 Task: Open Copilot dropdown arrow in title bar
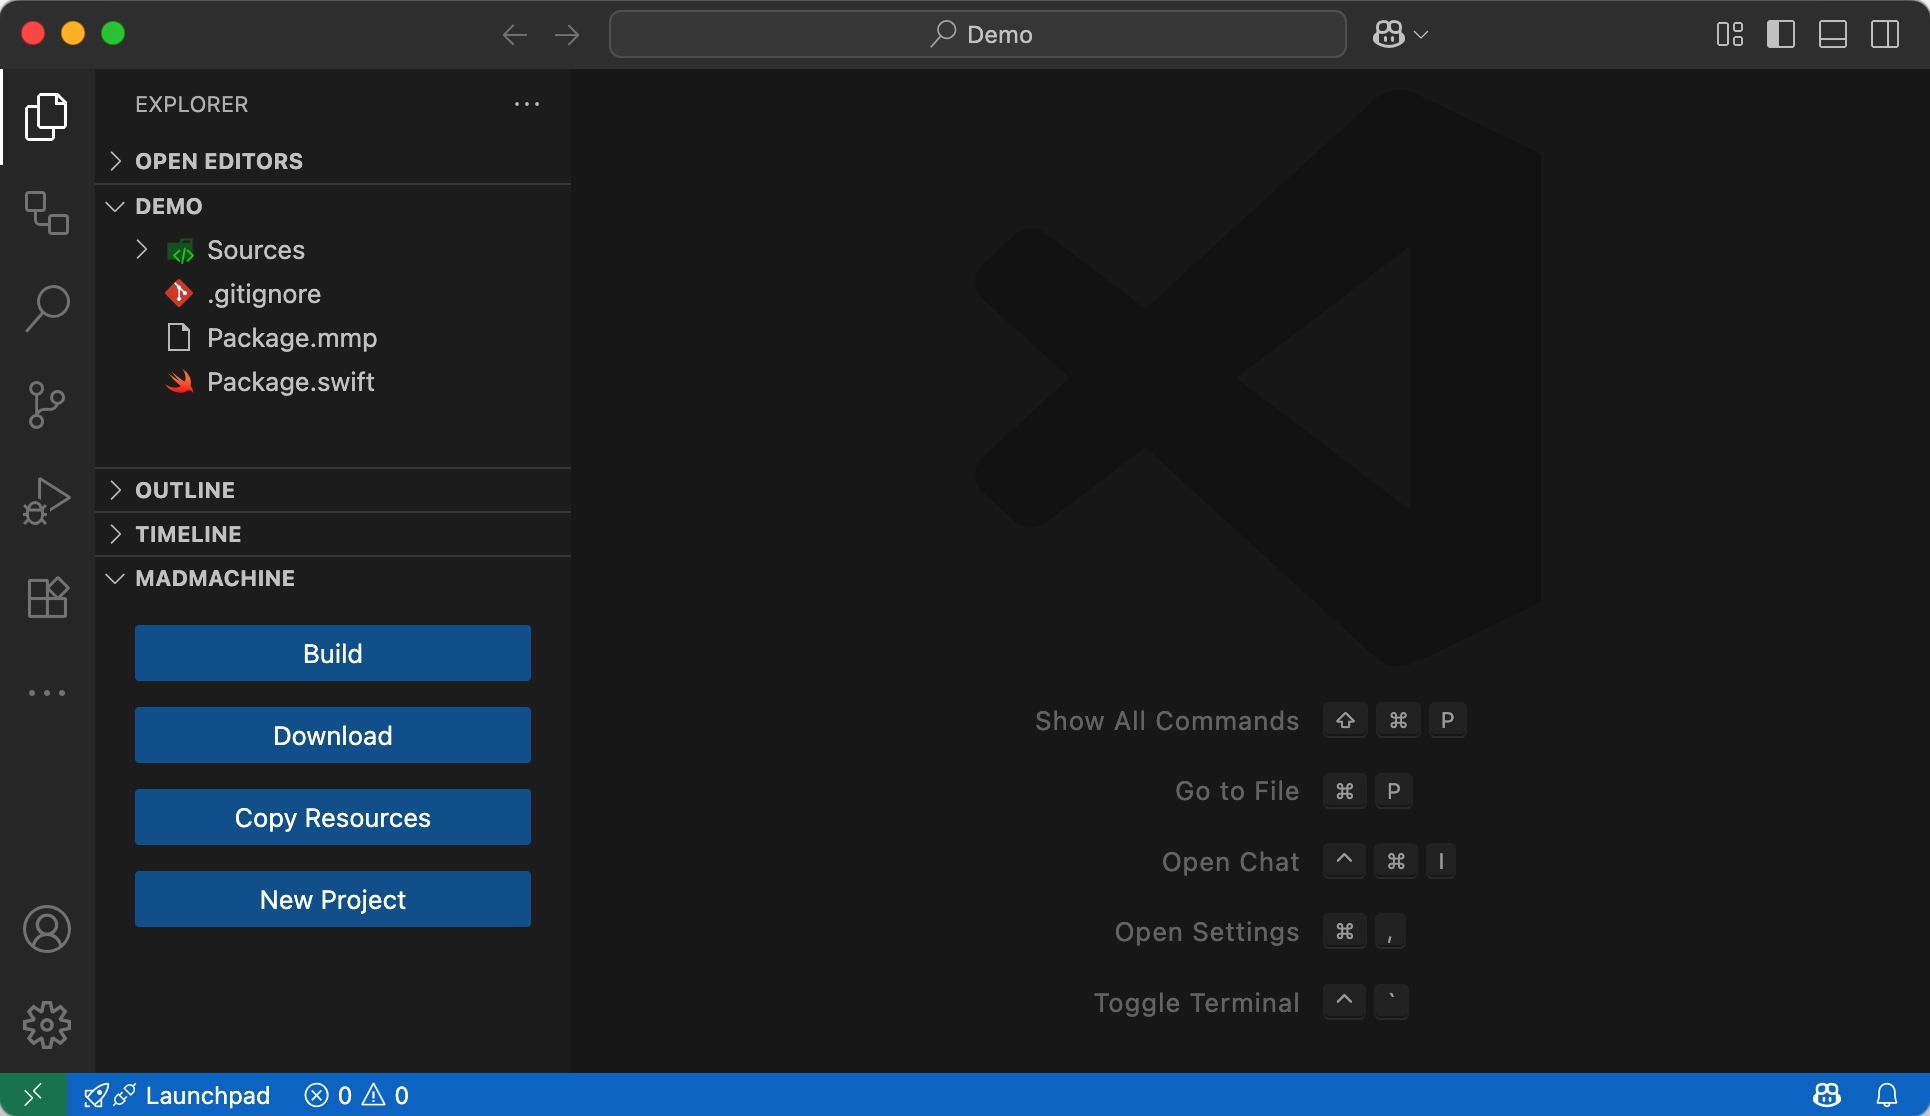click(x=1421, y=35)
